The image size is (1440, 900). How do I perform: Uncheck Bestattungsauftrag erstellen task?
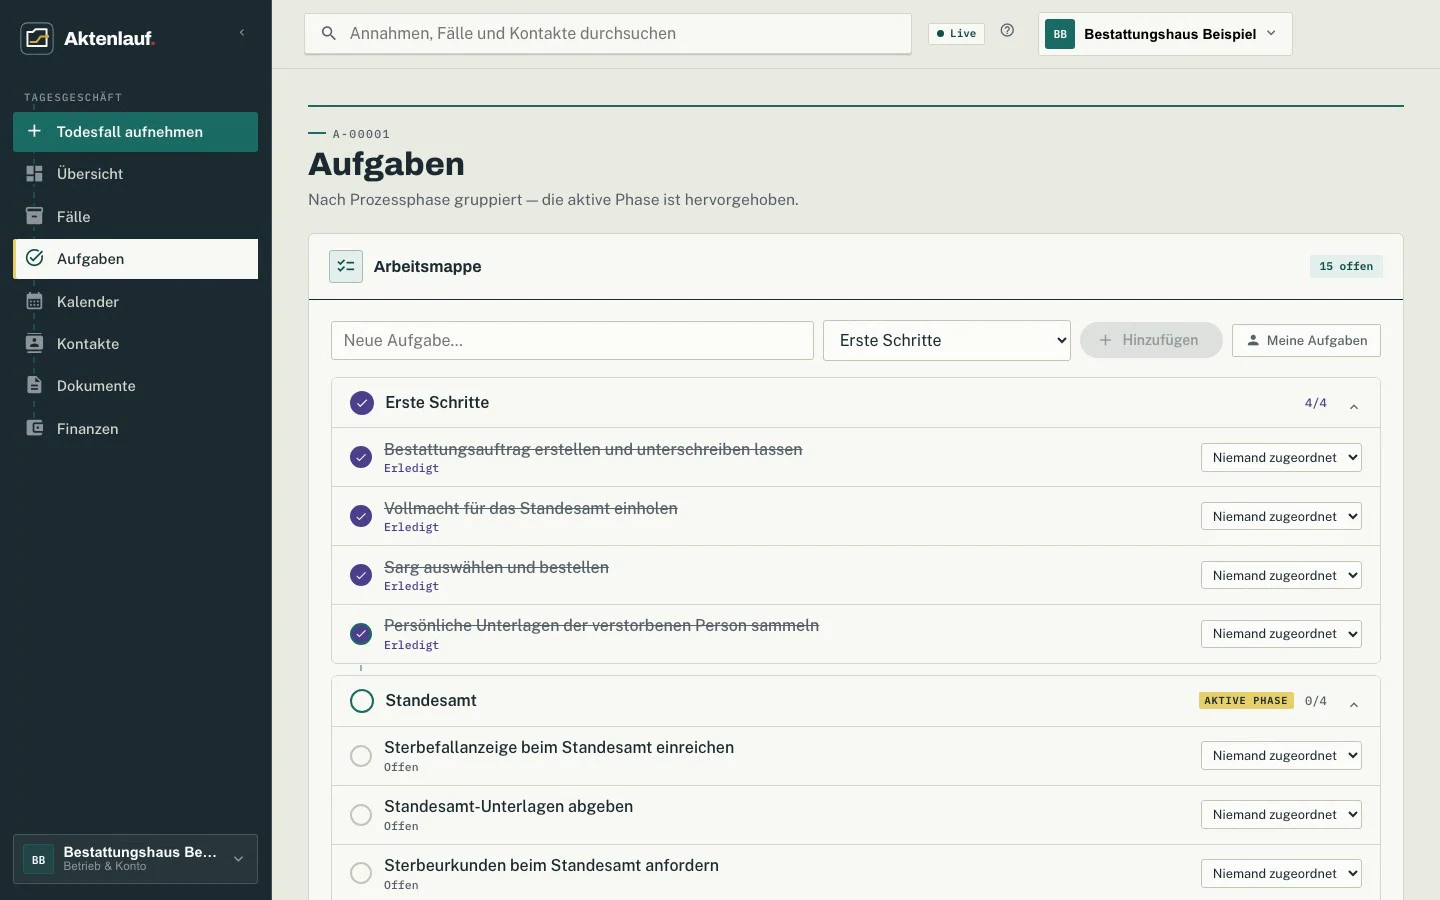[x=361, y=457]
